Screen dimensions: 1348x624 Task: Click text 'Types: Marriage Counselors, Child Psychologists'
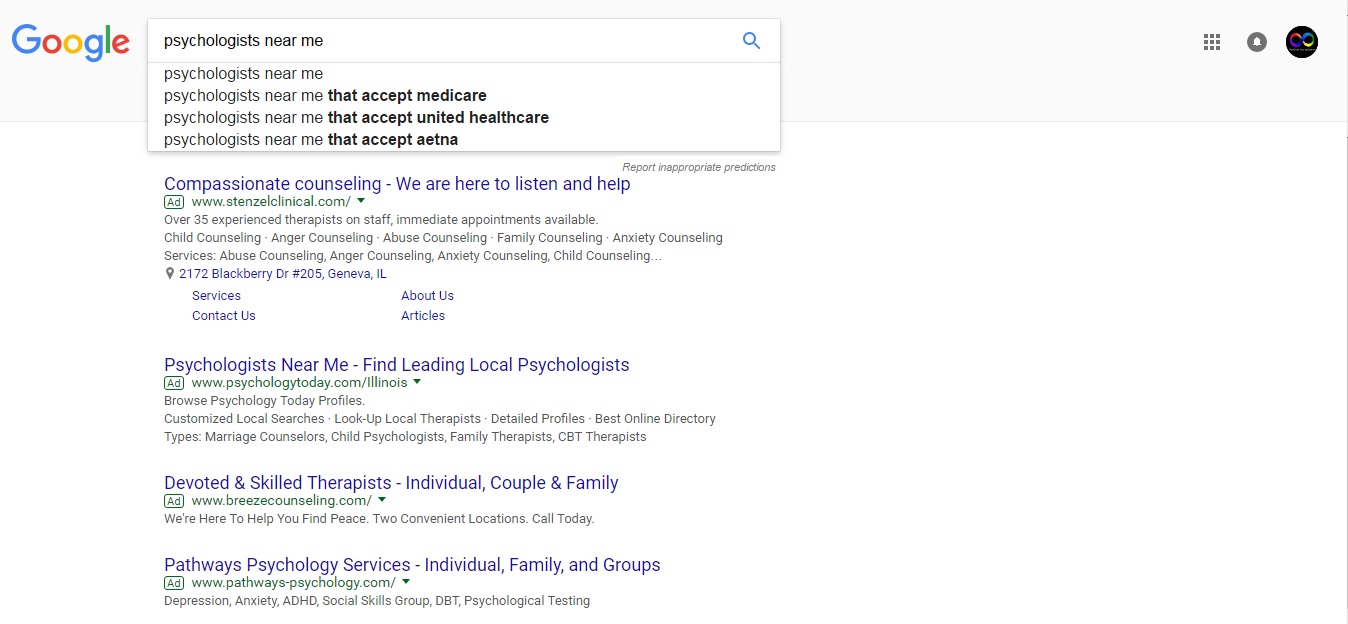pyautogui.click(x=305, y=437)
